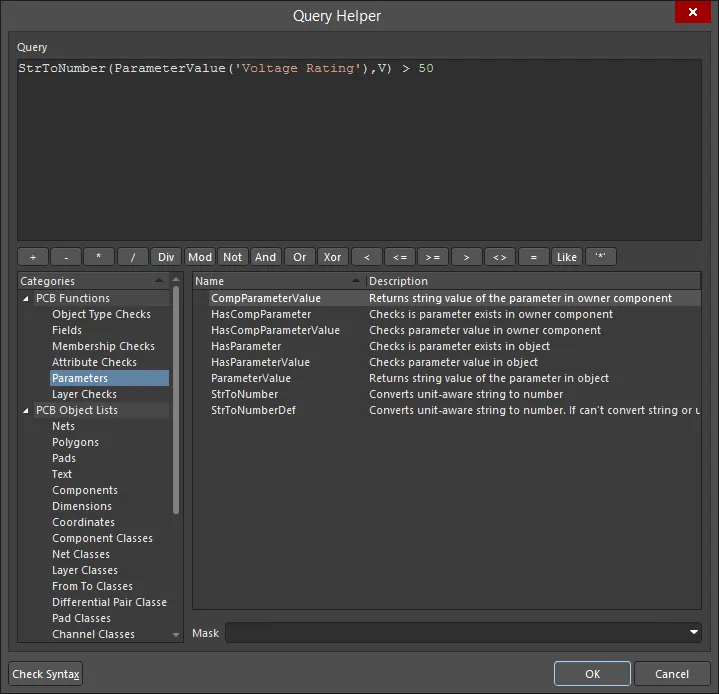
Task: Choose the Net Classes category
Action: pos(81,554)
